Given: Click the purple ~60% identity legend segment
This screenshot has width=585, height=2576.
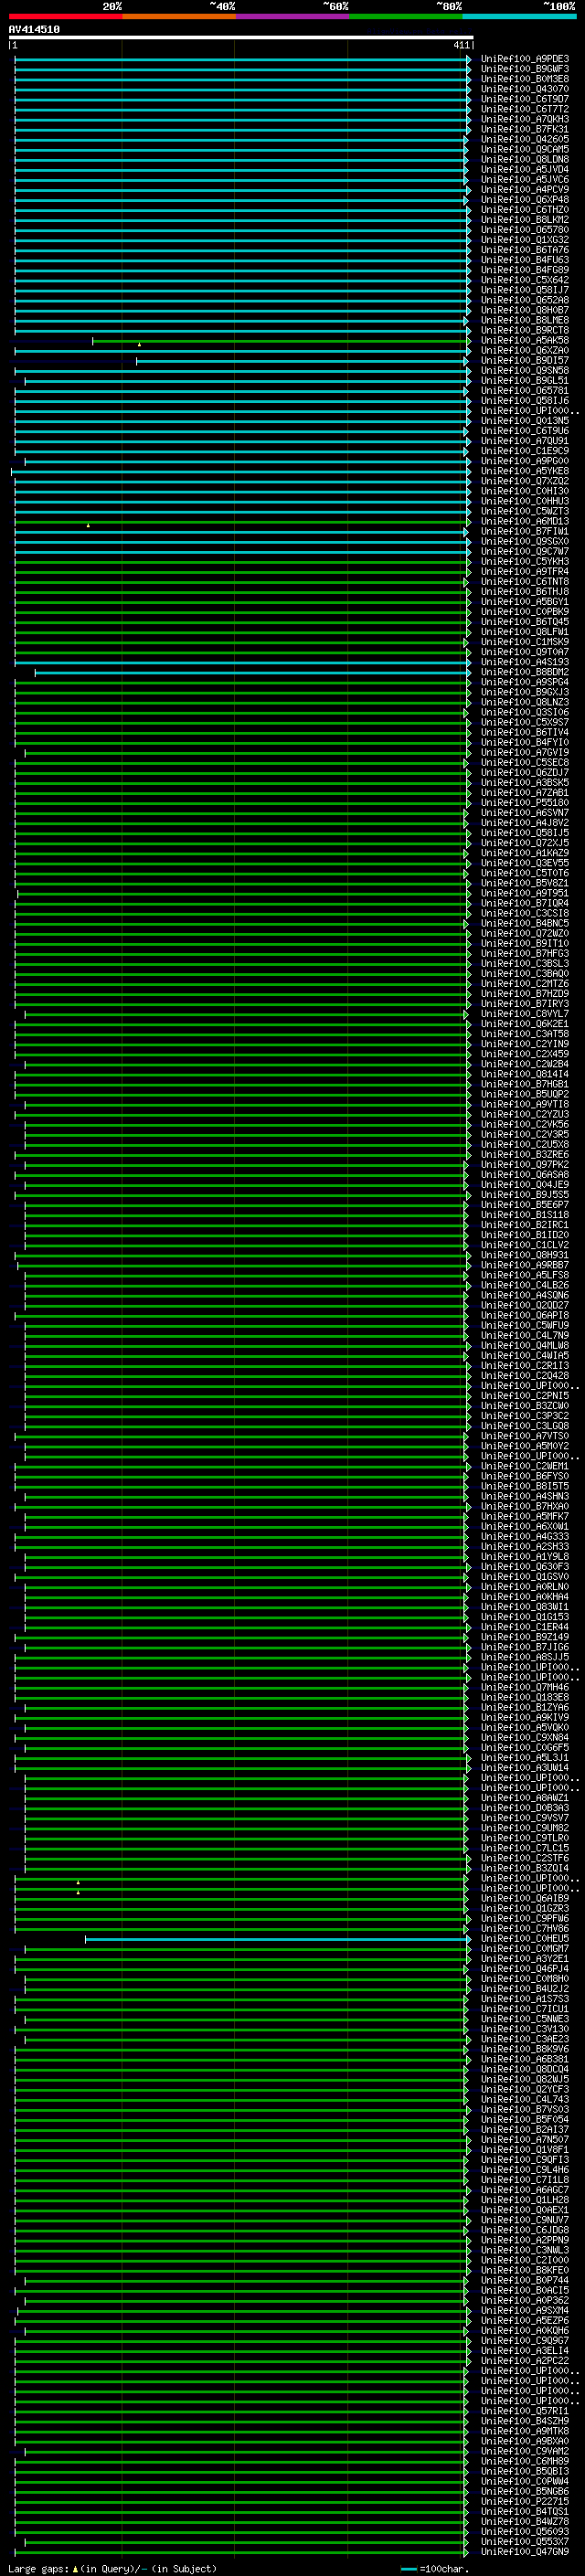Looking at the screenshot, I should pyautogui.click(x=292, y=16).
